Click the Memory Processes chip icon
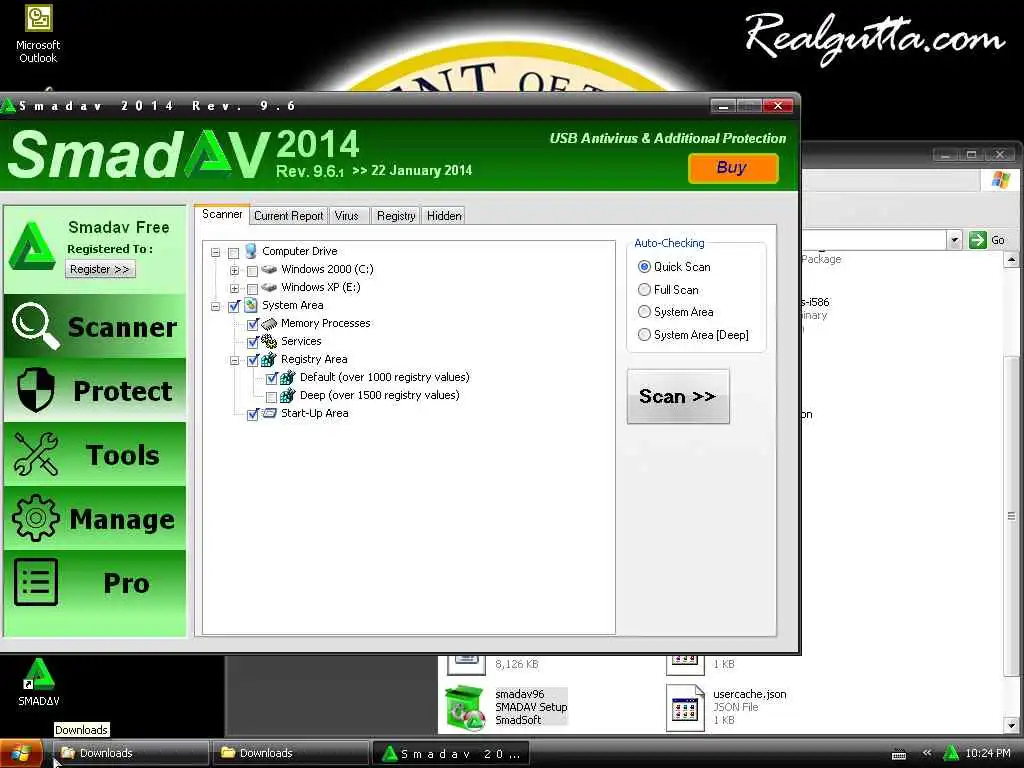Image resolution: width=1024 pixels, height=768 pixels. (x=269, y=323)
